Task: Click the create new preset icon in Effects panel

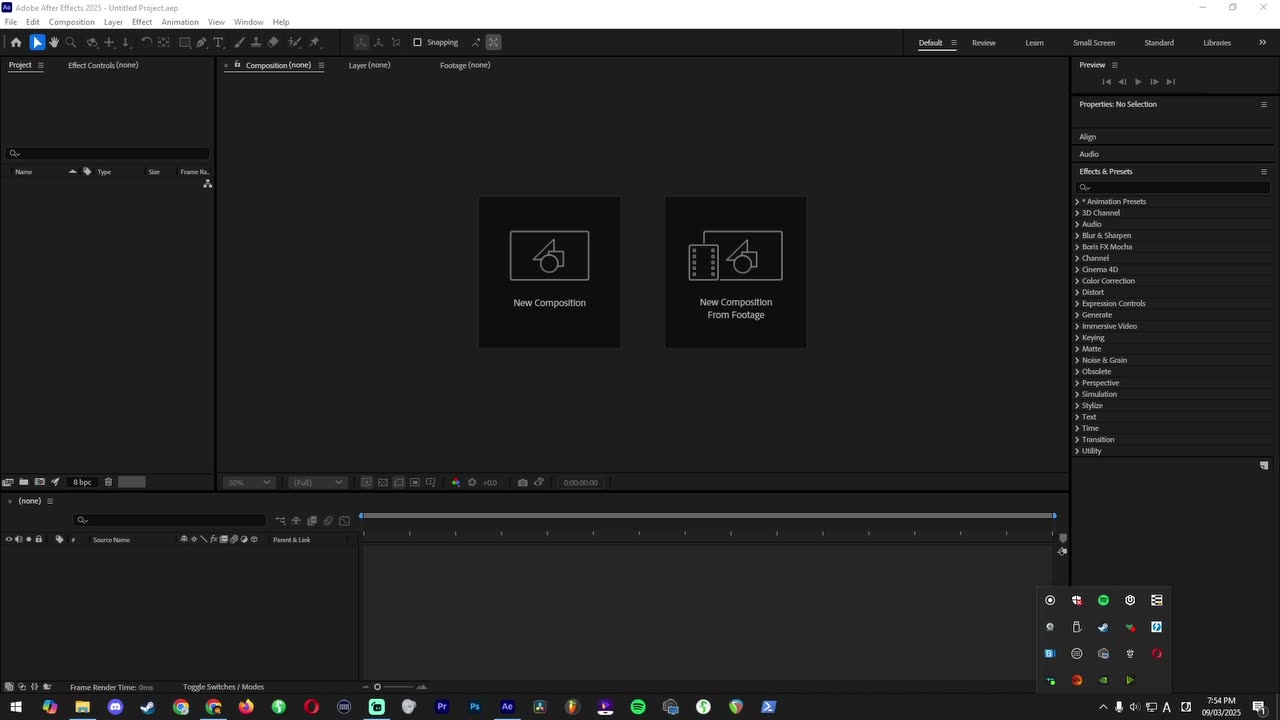Action: pyautogui.click(x=1264, y=466)
